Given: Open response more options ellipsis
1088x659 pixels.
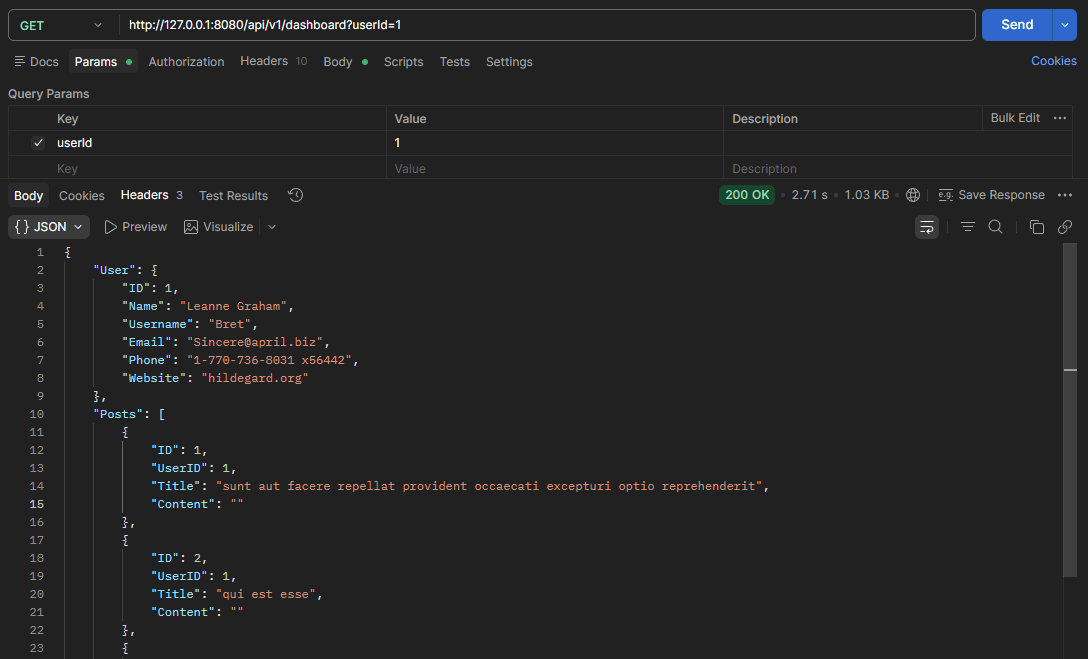Looking at the screenshot, I should click(1065, 196).
